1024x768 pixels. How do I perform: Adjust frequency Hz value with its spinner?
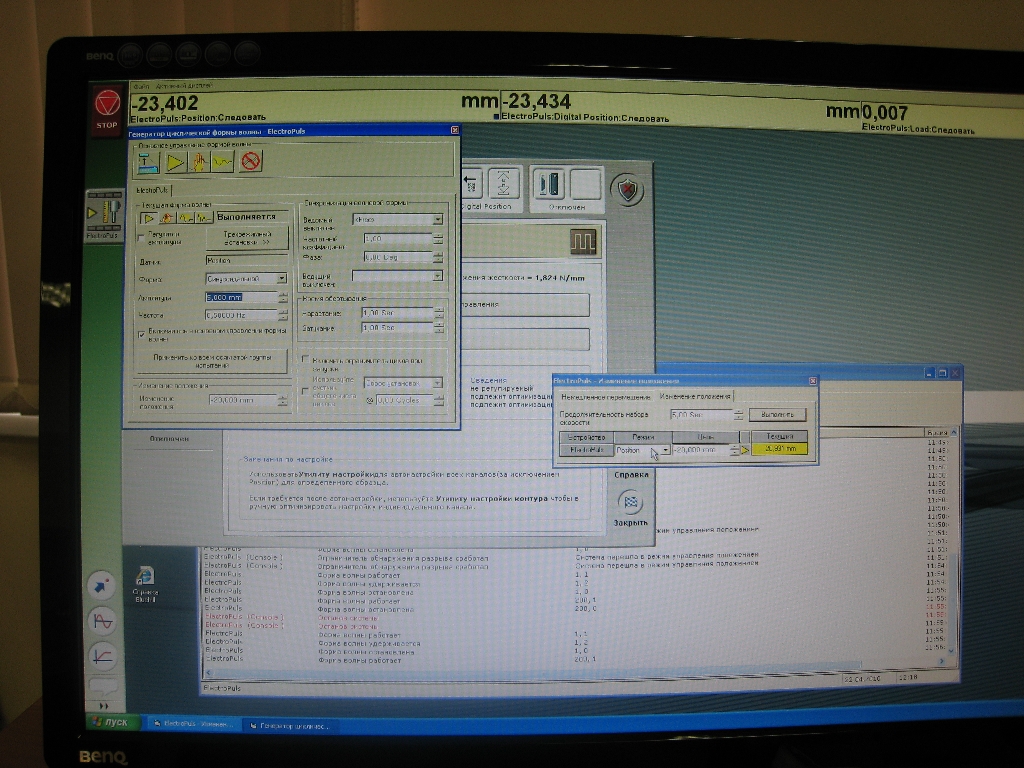coord(283,315)
